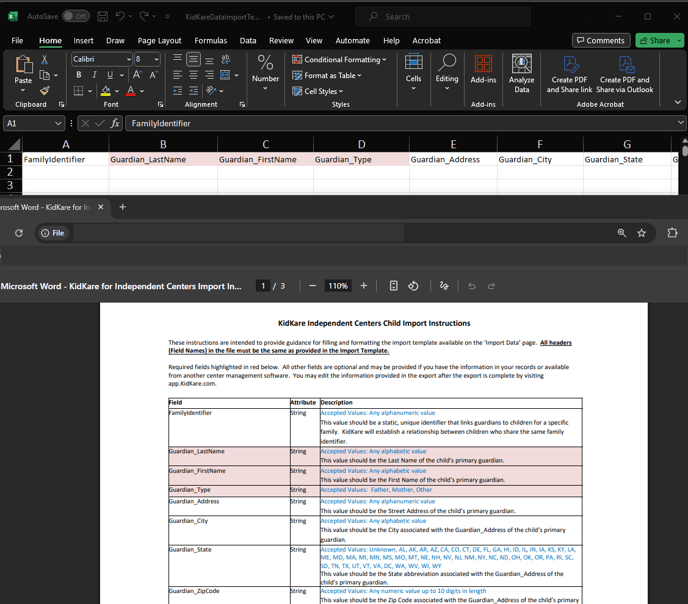Close the KidKare browser tab
Image resolution: width=688 pixels, height=604 pixels.
pyautogui.click(x=100, y=207)
